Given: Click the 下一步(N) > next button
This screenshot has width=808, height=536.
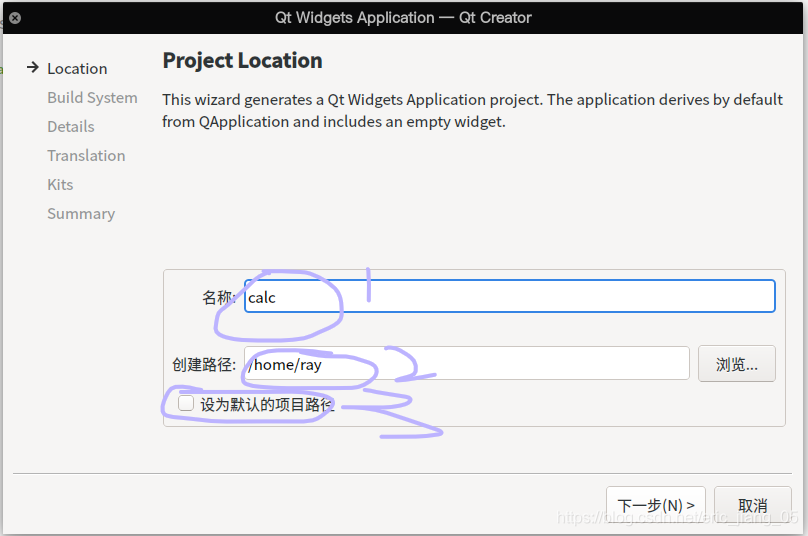Looking at the screenshot, I should (x=655, y=505).
